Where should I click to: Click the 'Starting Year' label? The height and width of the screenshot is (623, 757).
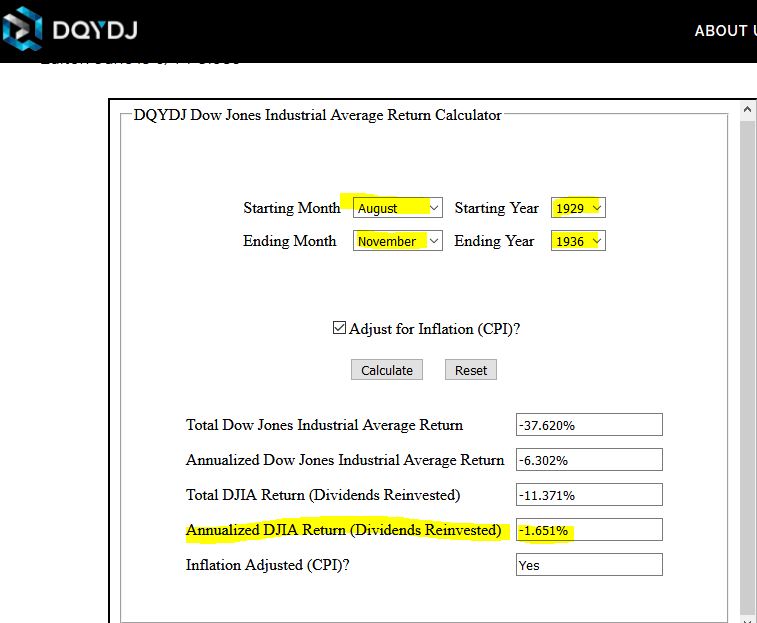pyautogui.click(x=496, y=208)
